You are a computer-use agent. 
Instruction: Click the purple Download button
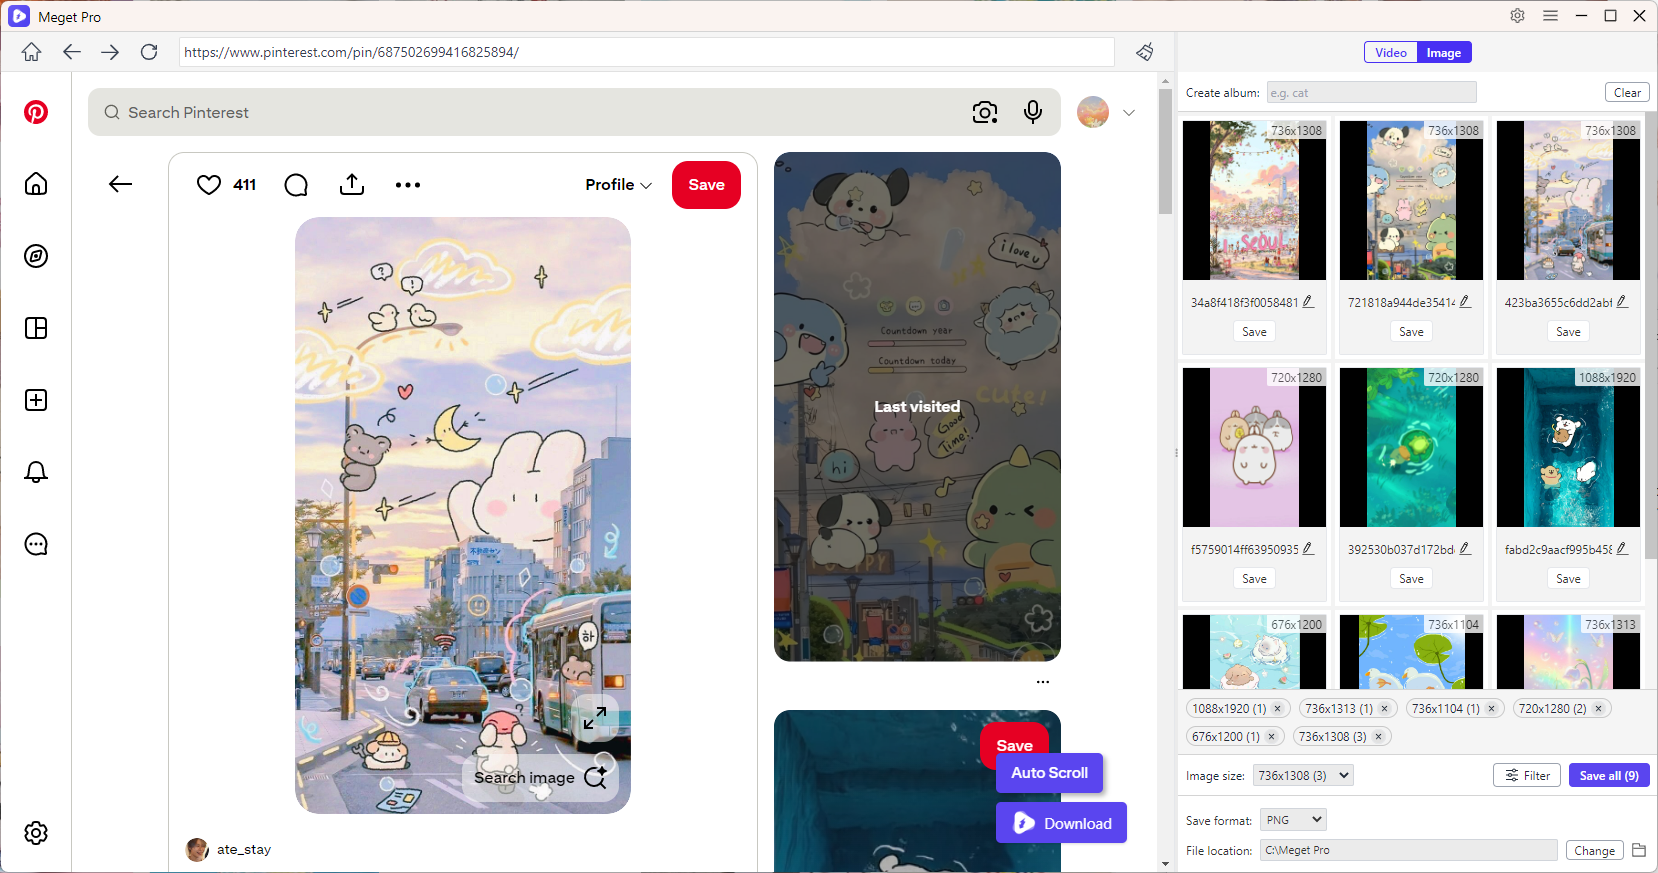tap(1061, 823)
